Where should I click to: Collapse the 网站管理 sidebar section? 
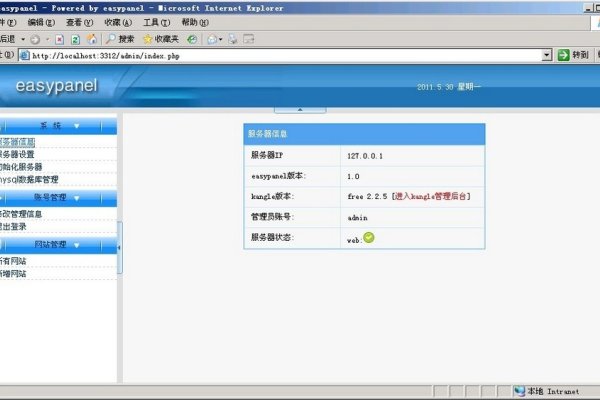(x=58, y=245)
